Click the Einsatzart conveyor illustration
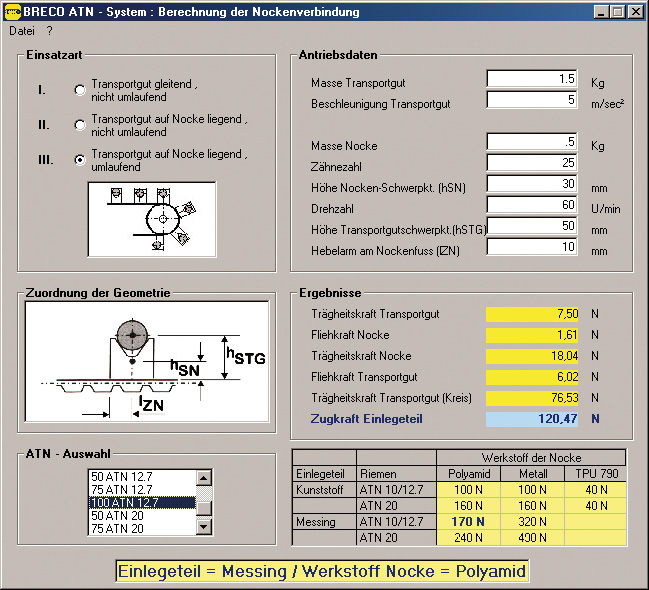This screenshot has height=590, width=649. pyautogui.click(x=152, y=219)
